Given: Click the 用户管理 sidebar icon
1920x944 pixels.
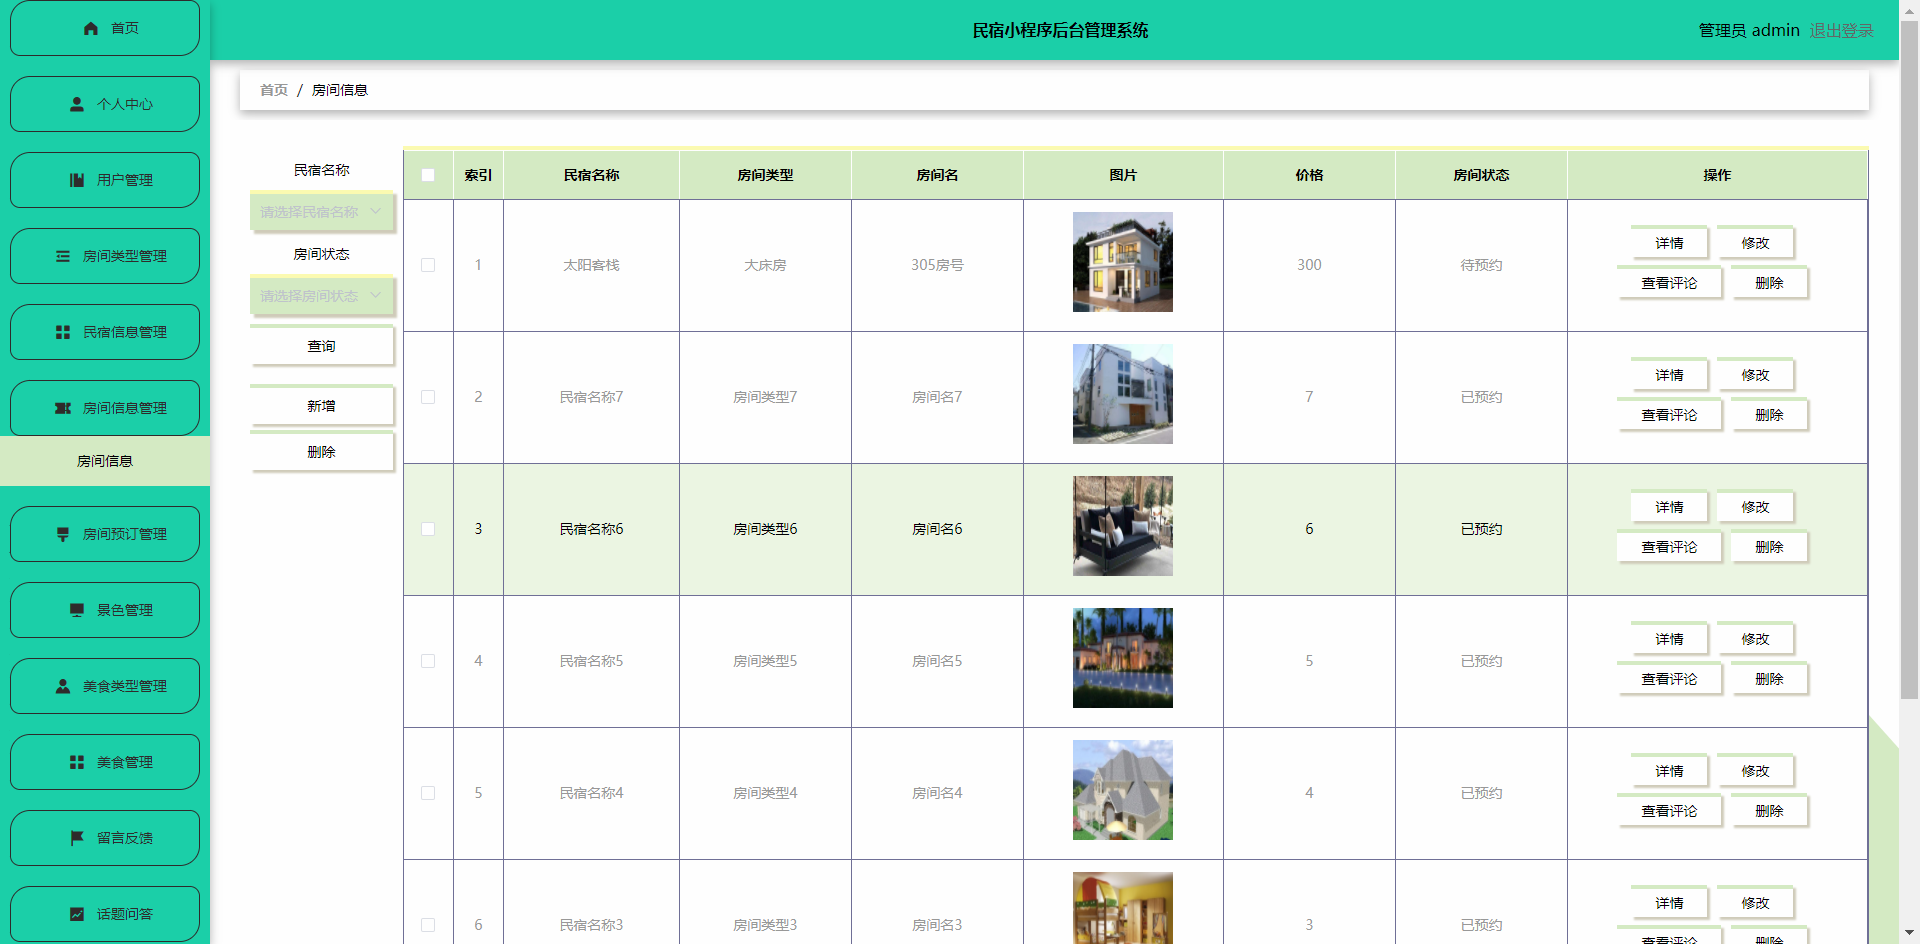Looking at the screenshot, I should [77, 180].
